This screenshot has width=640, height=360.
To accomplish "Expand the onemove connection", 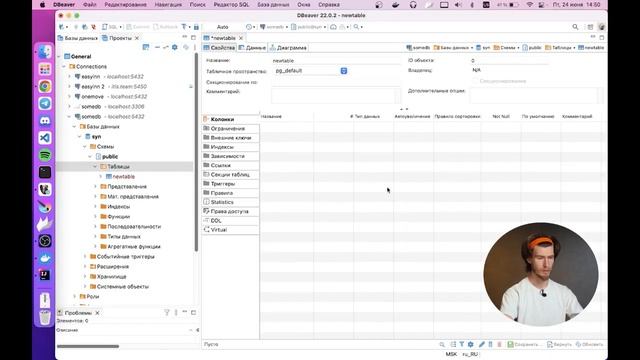I will 70,97.
